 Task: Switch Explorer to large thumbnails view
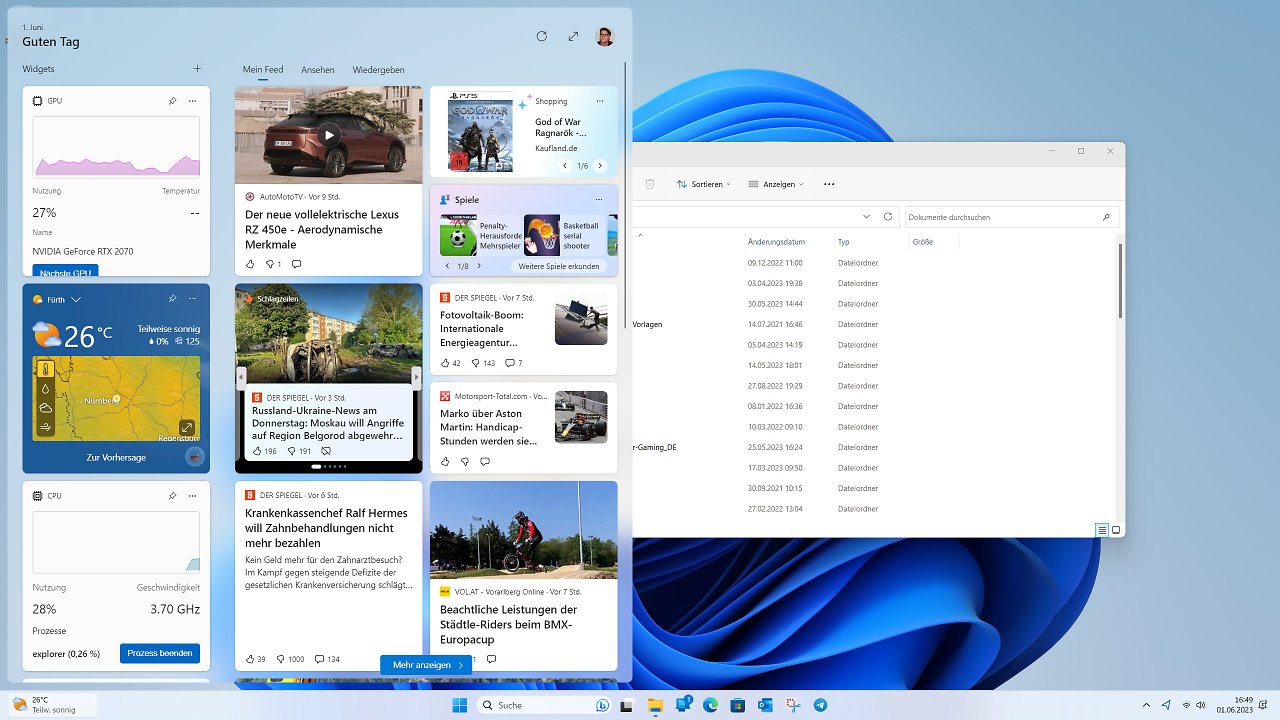(x=1116, y=530)
